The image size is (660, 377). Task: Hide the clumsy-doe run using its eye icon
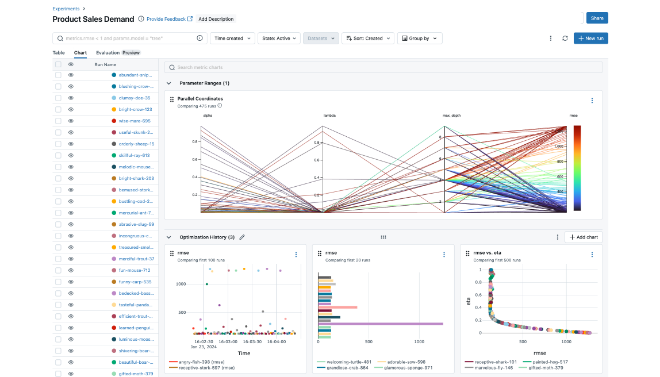pos(71,98)
